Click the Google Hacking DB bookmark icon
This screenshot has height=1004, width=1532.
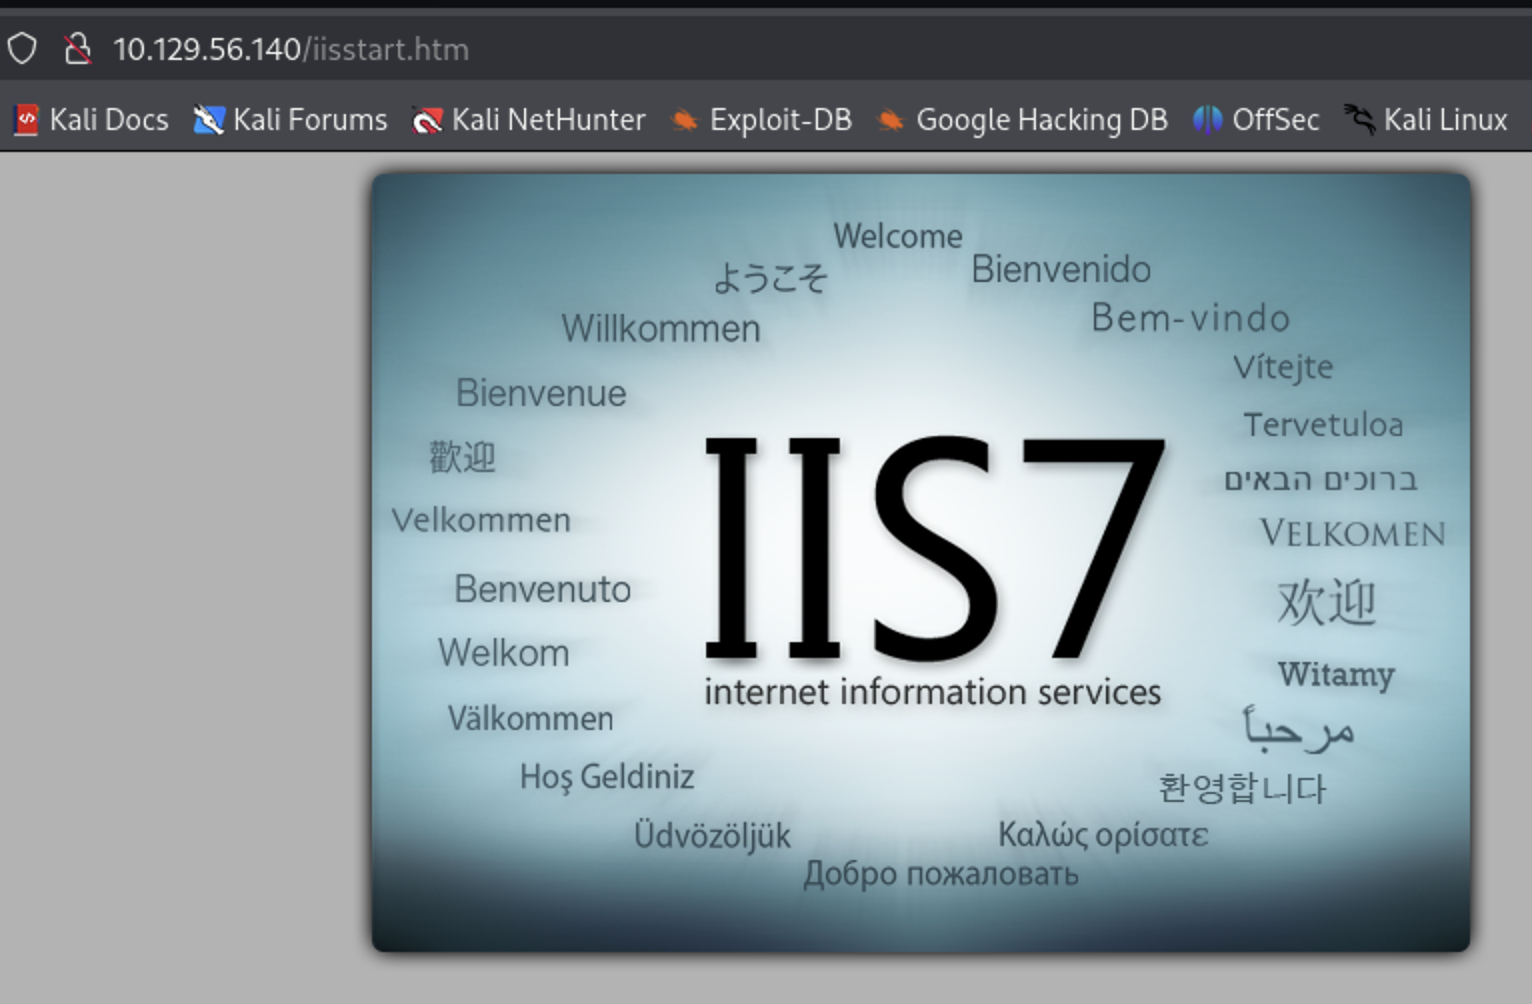point(890,120)
